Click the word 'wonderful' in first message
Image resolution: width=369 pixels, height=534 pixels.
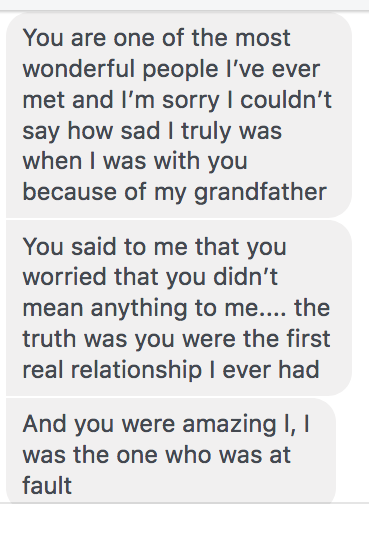tap(79, 69)
